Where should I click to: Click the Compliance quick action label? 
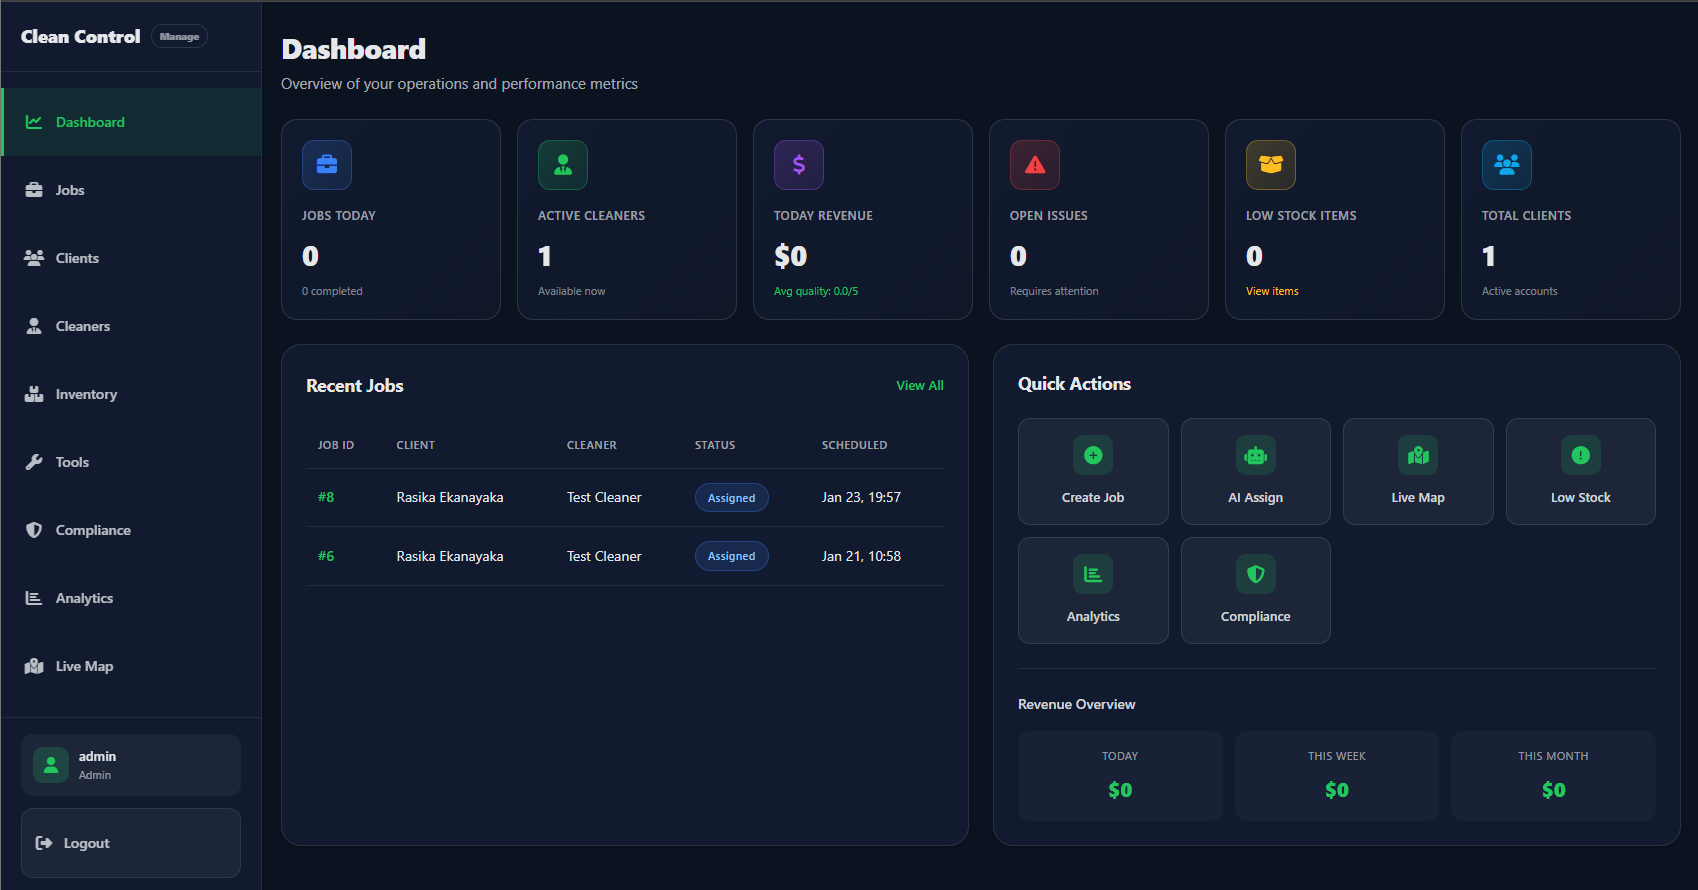click(1256, 616)
